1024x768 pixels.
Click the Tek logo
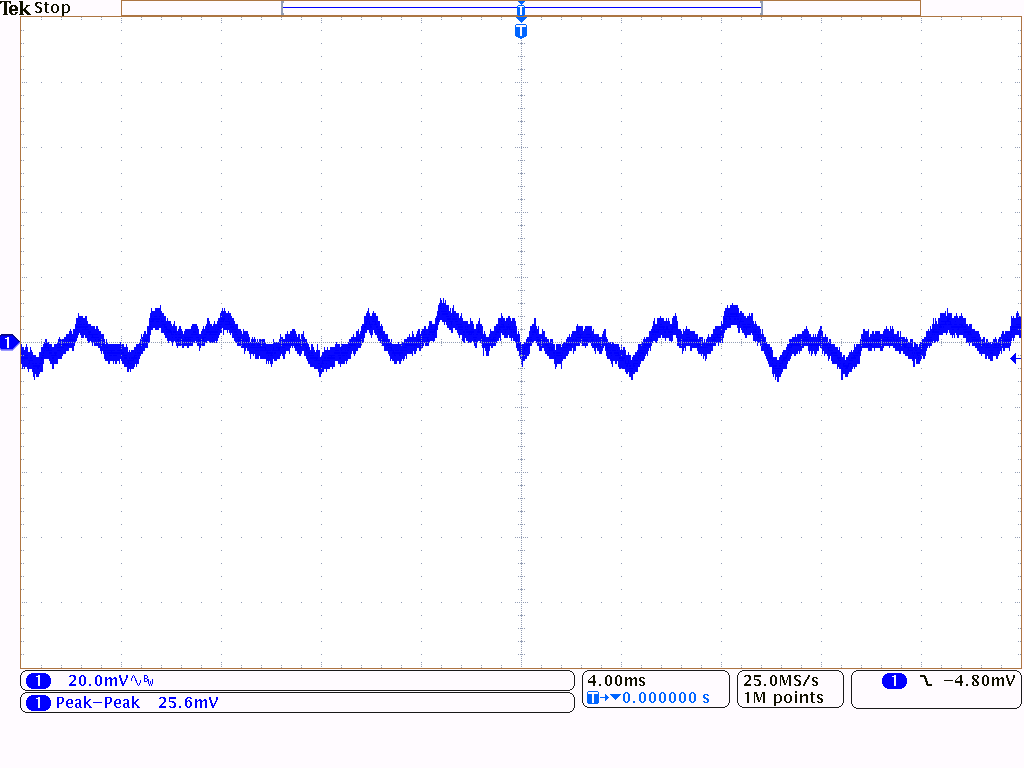pyautogui.click(x=14, y=8)
